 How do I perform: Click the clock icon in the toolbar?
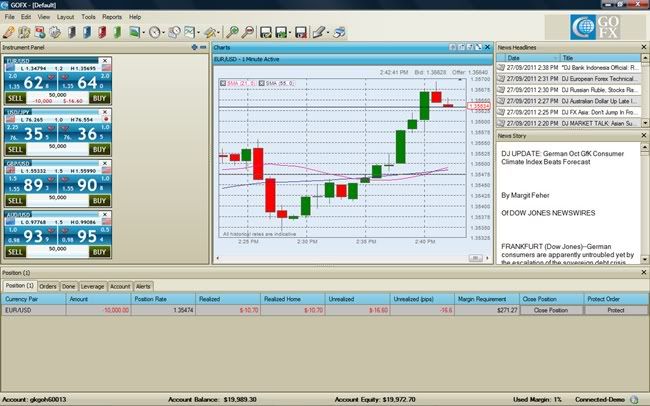(155, 32)
